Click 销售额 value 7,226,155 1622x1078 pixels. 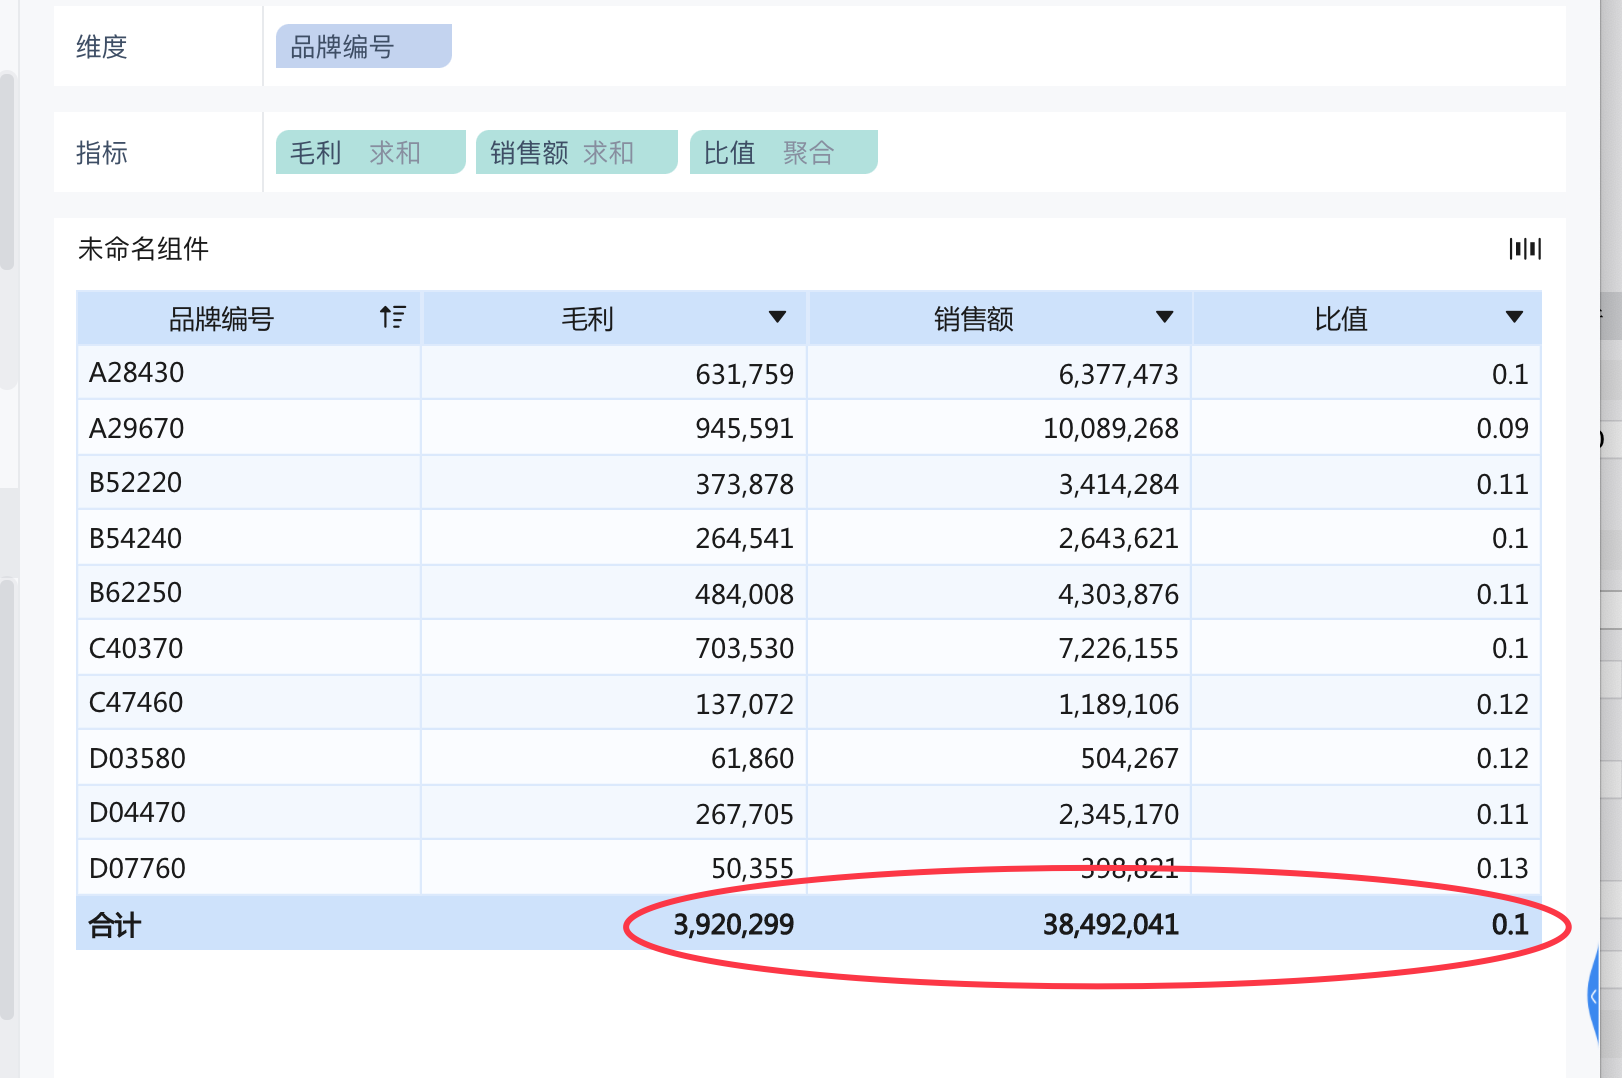coord(1118,649)
